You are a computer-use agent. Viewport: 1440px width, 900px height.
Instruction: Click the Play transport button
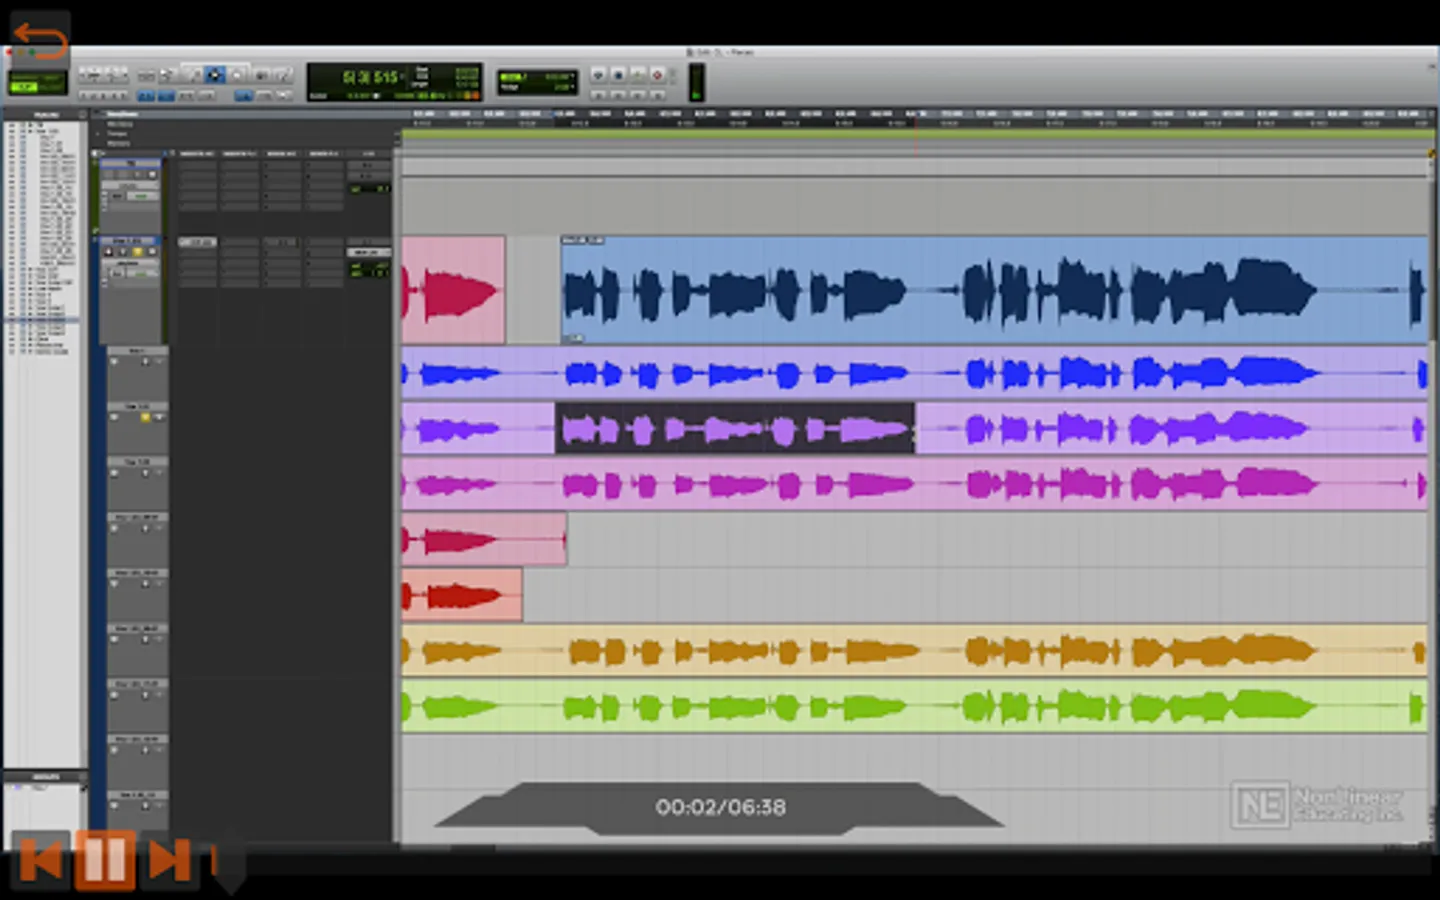point(638,75)
